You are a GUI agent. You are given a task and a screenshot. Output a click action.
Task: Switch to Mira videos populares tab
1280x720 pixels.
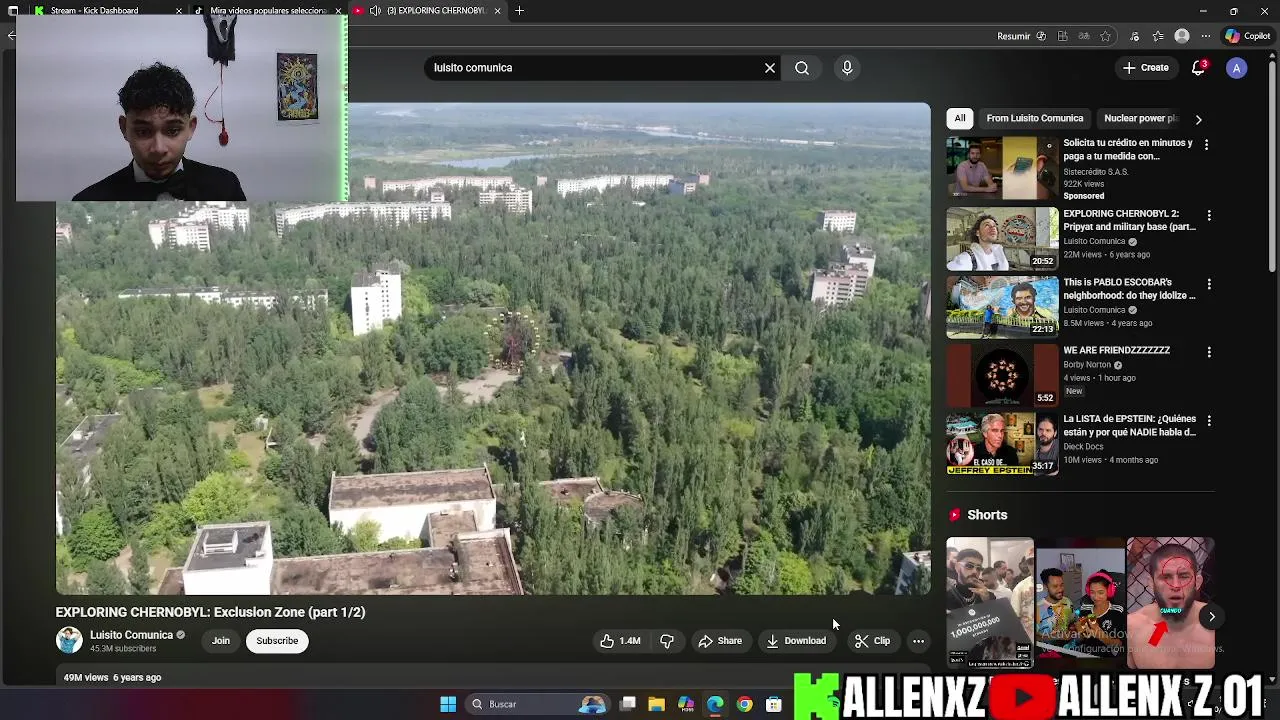coord(268,10)
